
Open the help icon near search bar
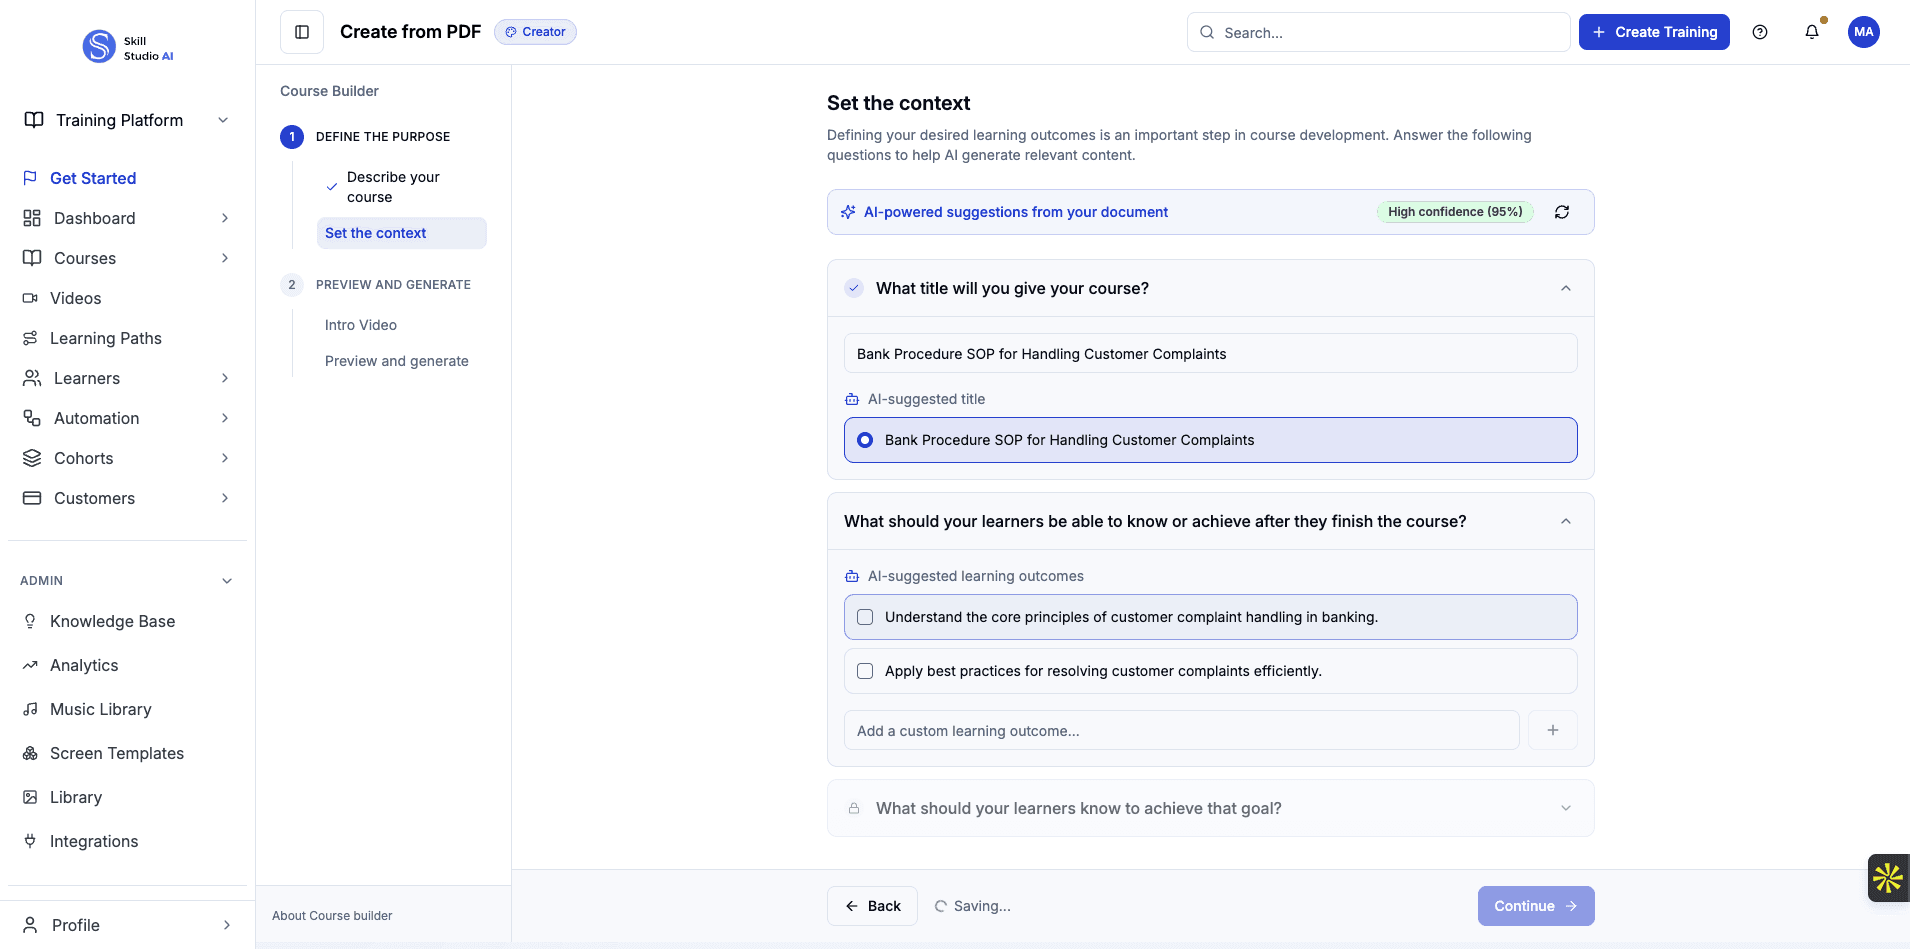pyautogui.click(x=1761, y=31)
